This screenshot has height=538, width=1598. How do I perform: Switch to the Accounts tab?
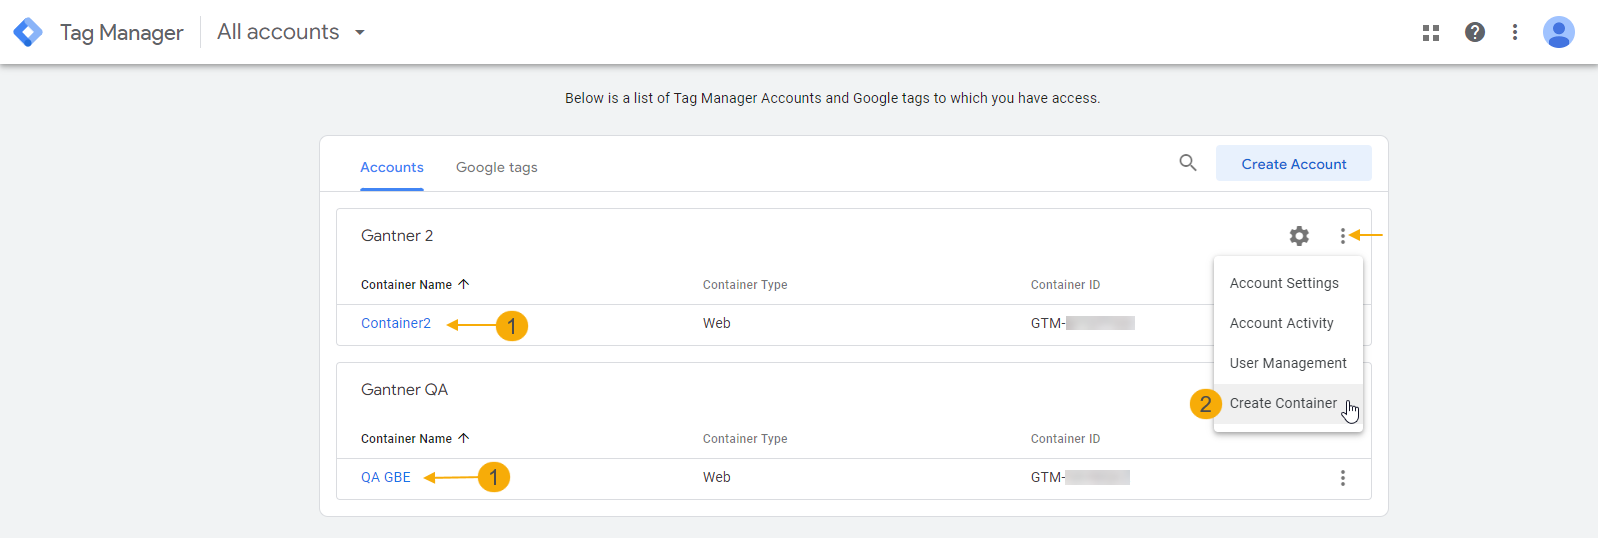point(392,167)
